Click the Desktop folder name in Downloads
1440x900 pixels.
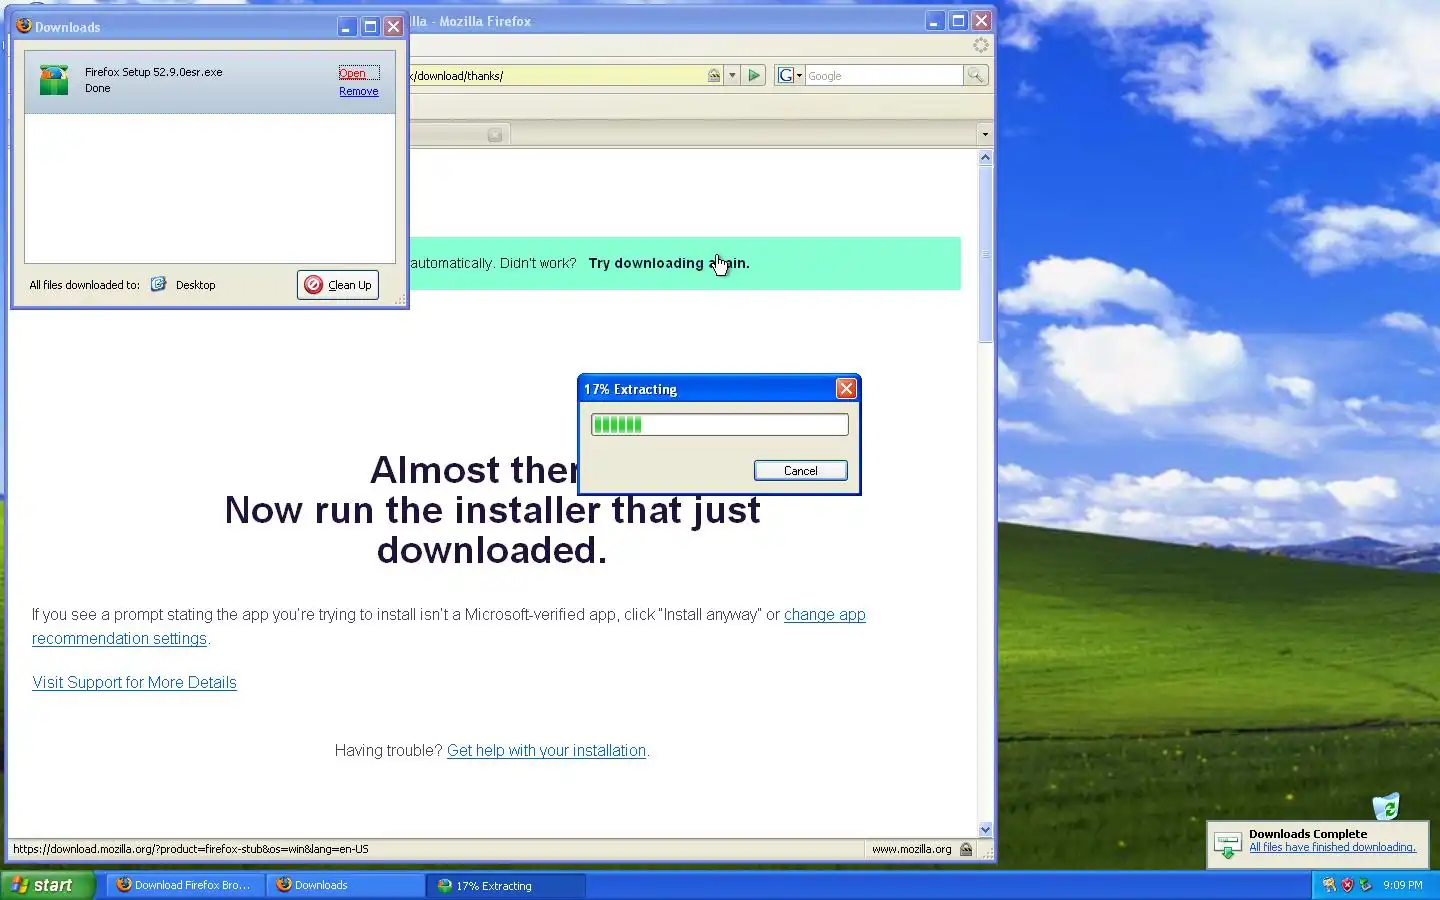click(x=195, y=285)
